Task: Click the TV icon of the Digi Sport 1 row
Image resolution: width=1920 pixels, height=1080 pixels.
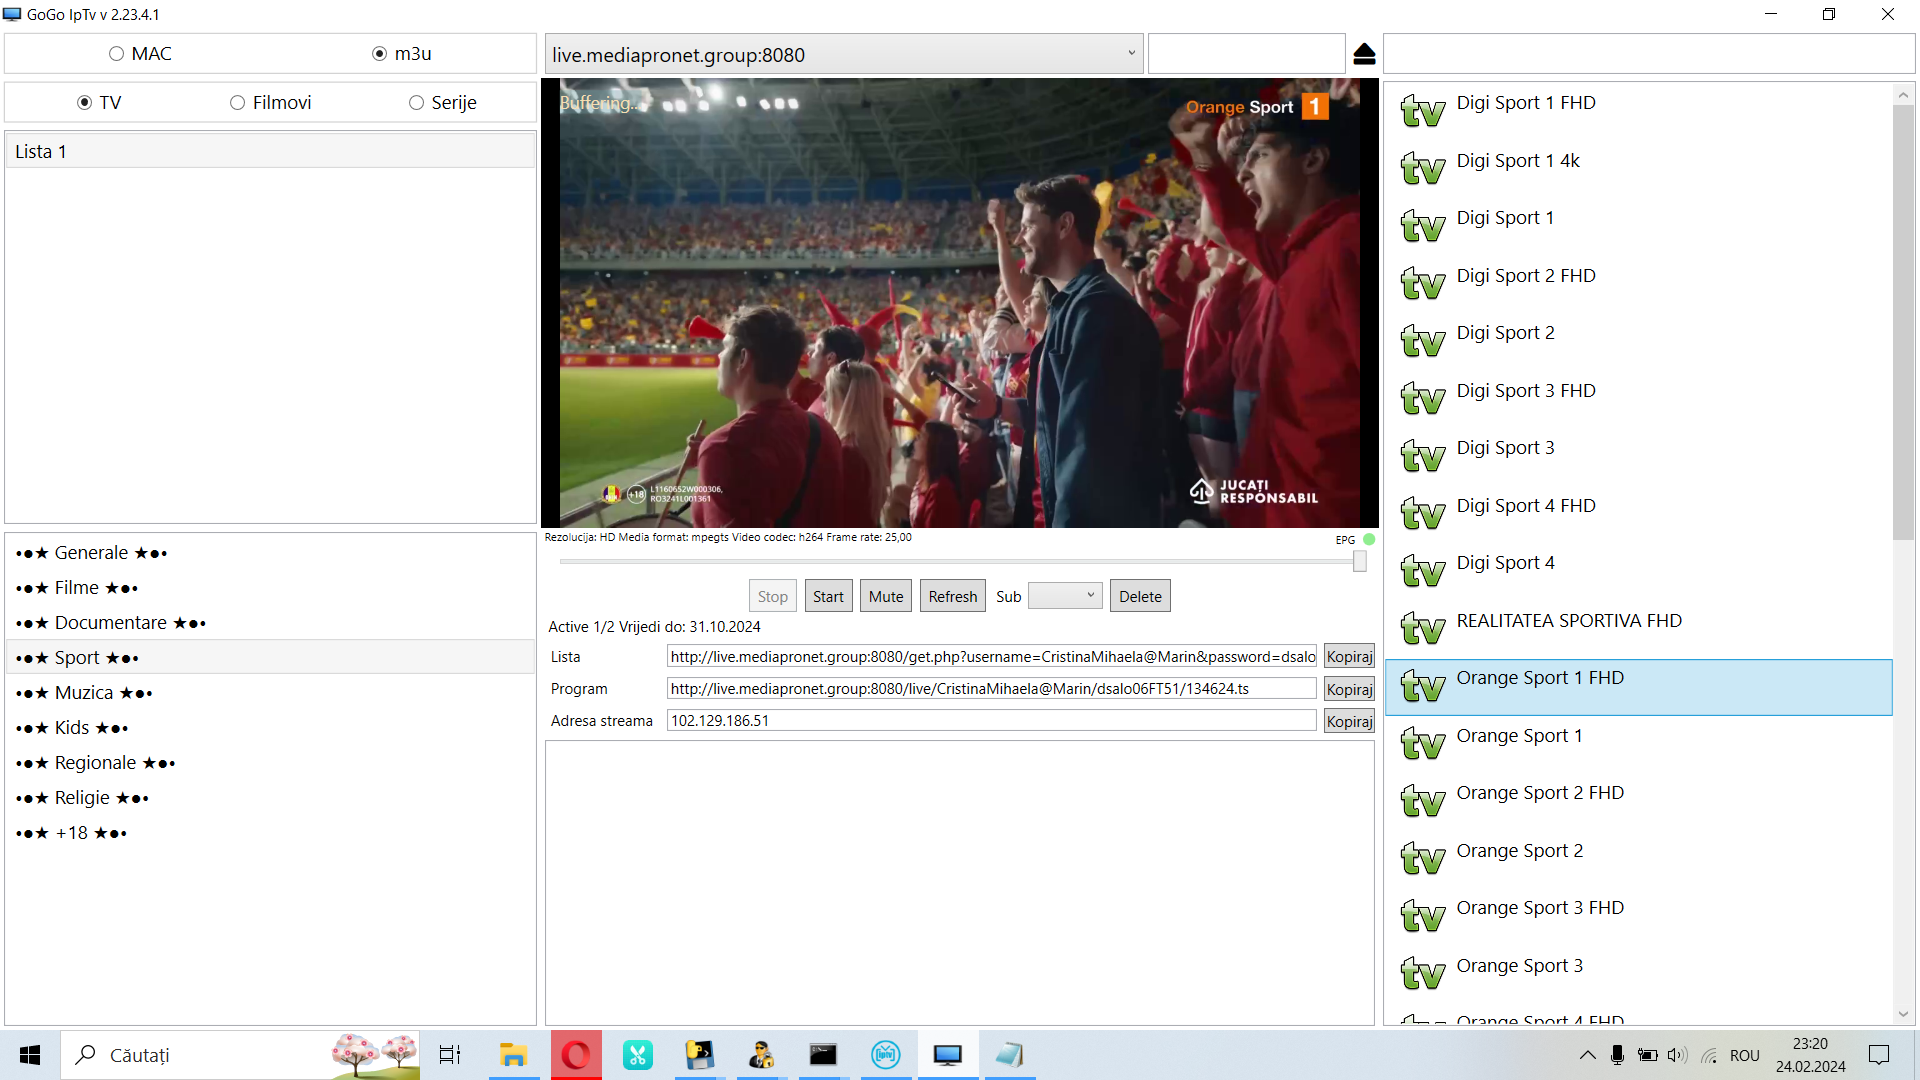Action: point(1422,226)
